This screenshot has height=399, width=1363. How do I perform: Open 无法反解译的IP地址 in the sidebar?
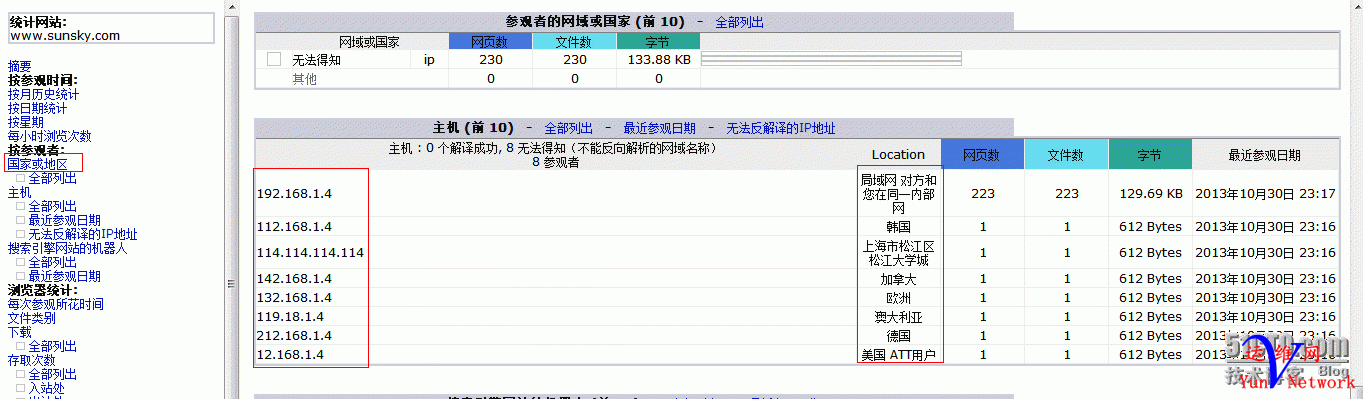point(83,234)
